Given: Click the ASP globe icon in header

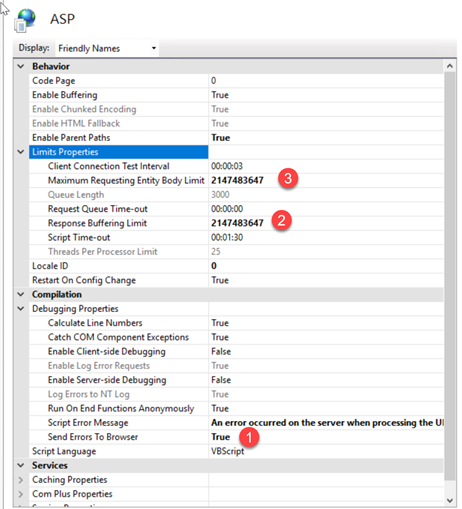Looking at the screenshot, I should [25, 20].
